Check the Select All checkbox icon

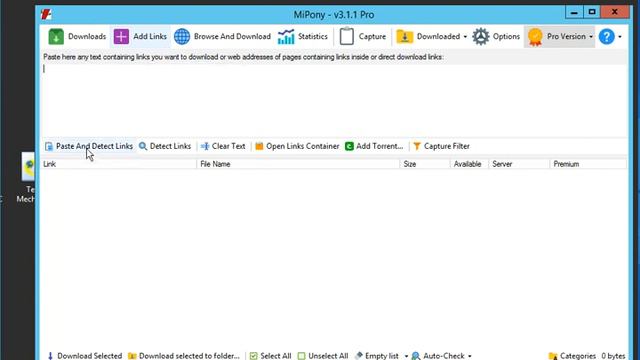(x=253, y=356)
